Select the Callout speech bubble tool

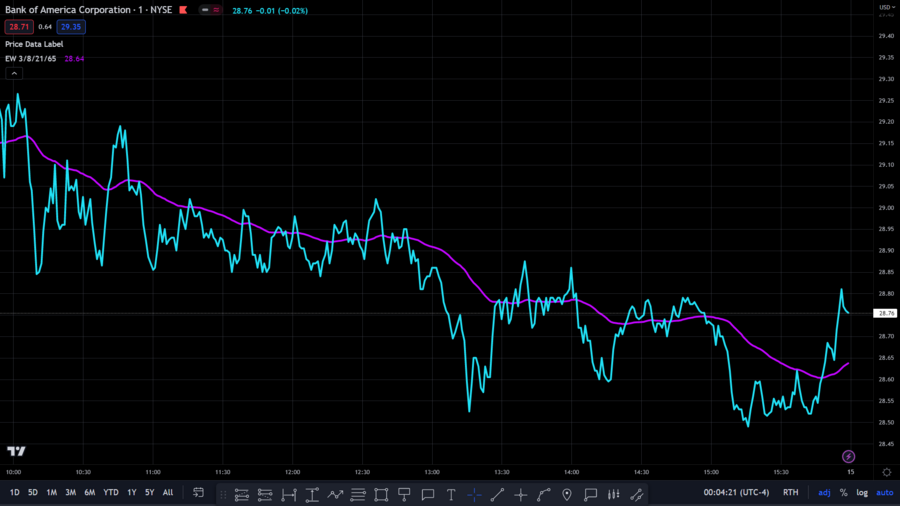(x=428, y=495)
